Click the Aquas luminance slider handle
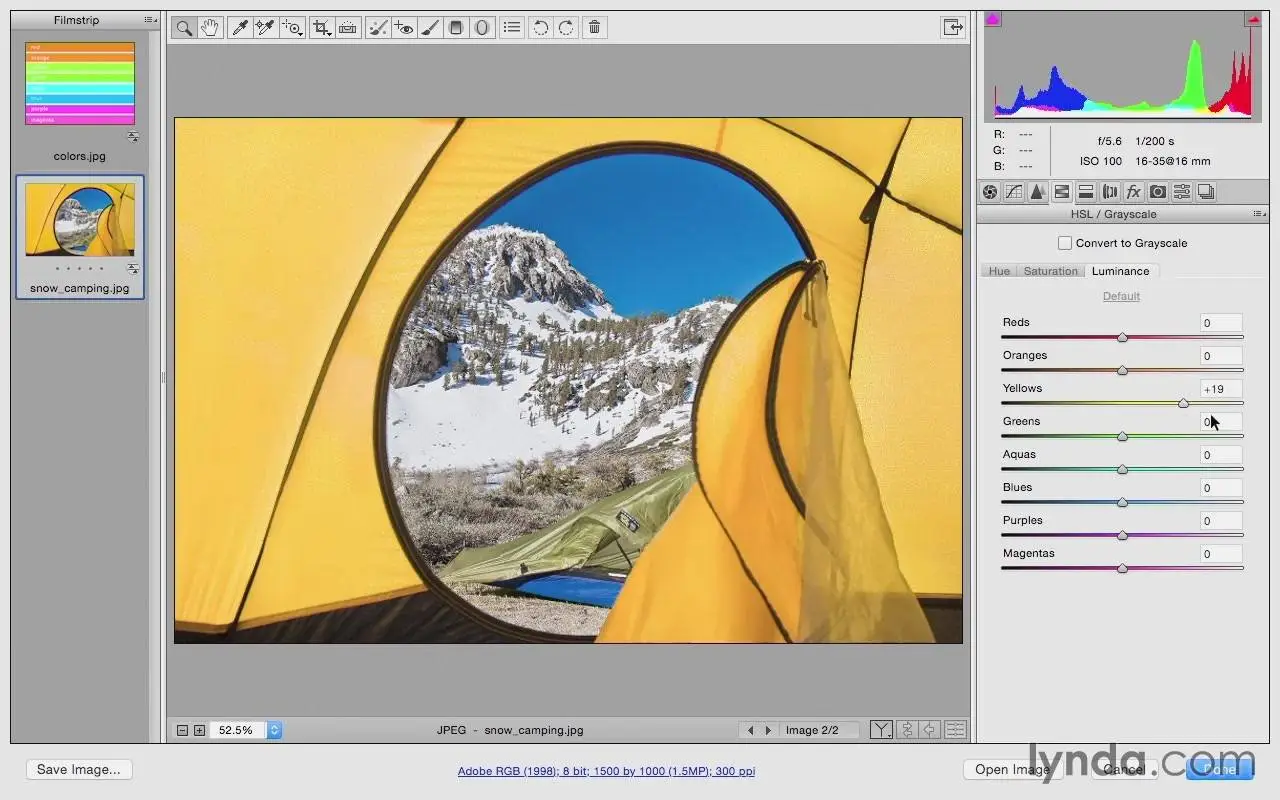The width and height of the screenshot is (1280, 800). coord(1122,470)
